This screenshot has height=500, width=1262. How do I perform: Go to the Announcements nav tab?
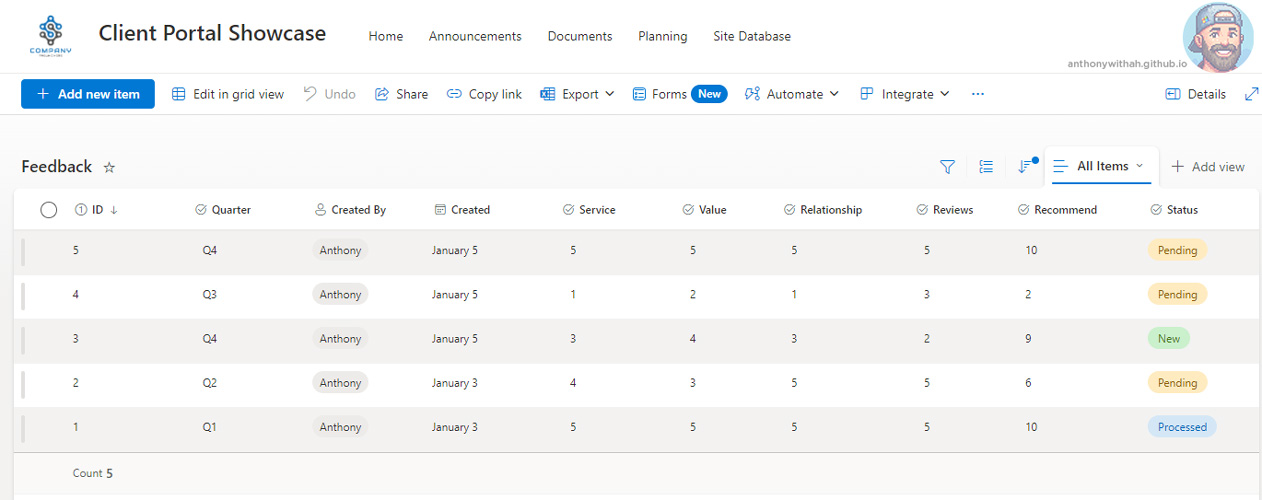[x=475, y=36]
